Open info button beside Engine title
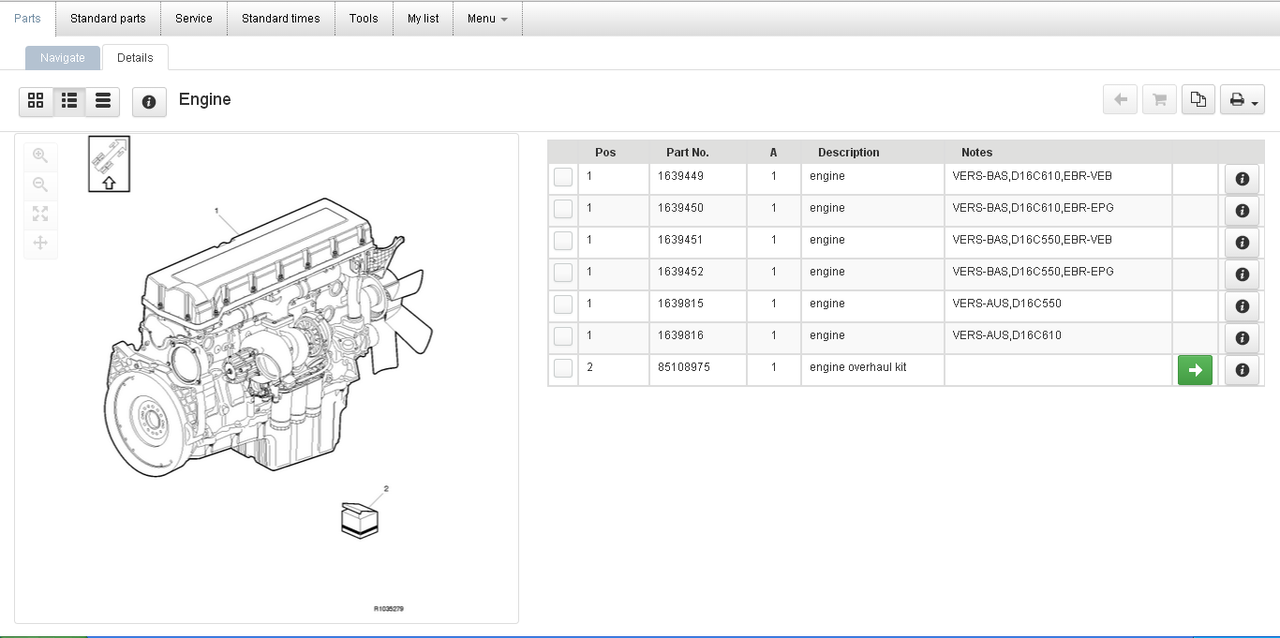The height and width of the screenshot is (638, 1280). (149, 101)
